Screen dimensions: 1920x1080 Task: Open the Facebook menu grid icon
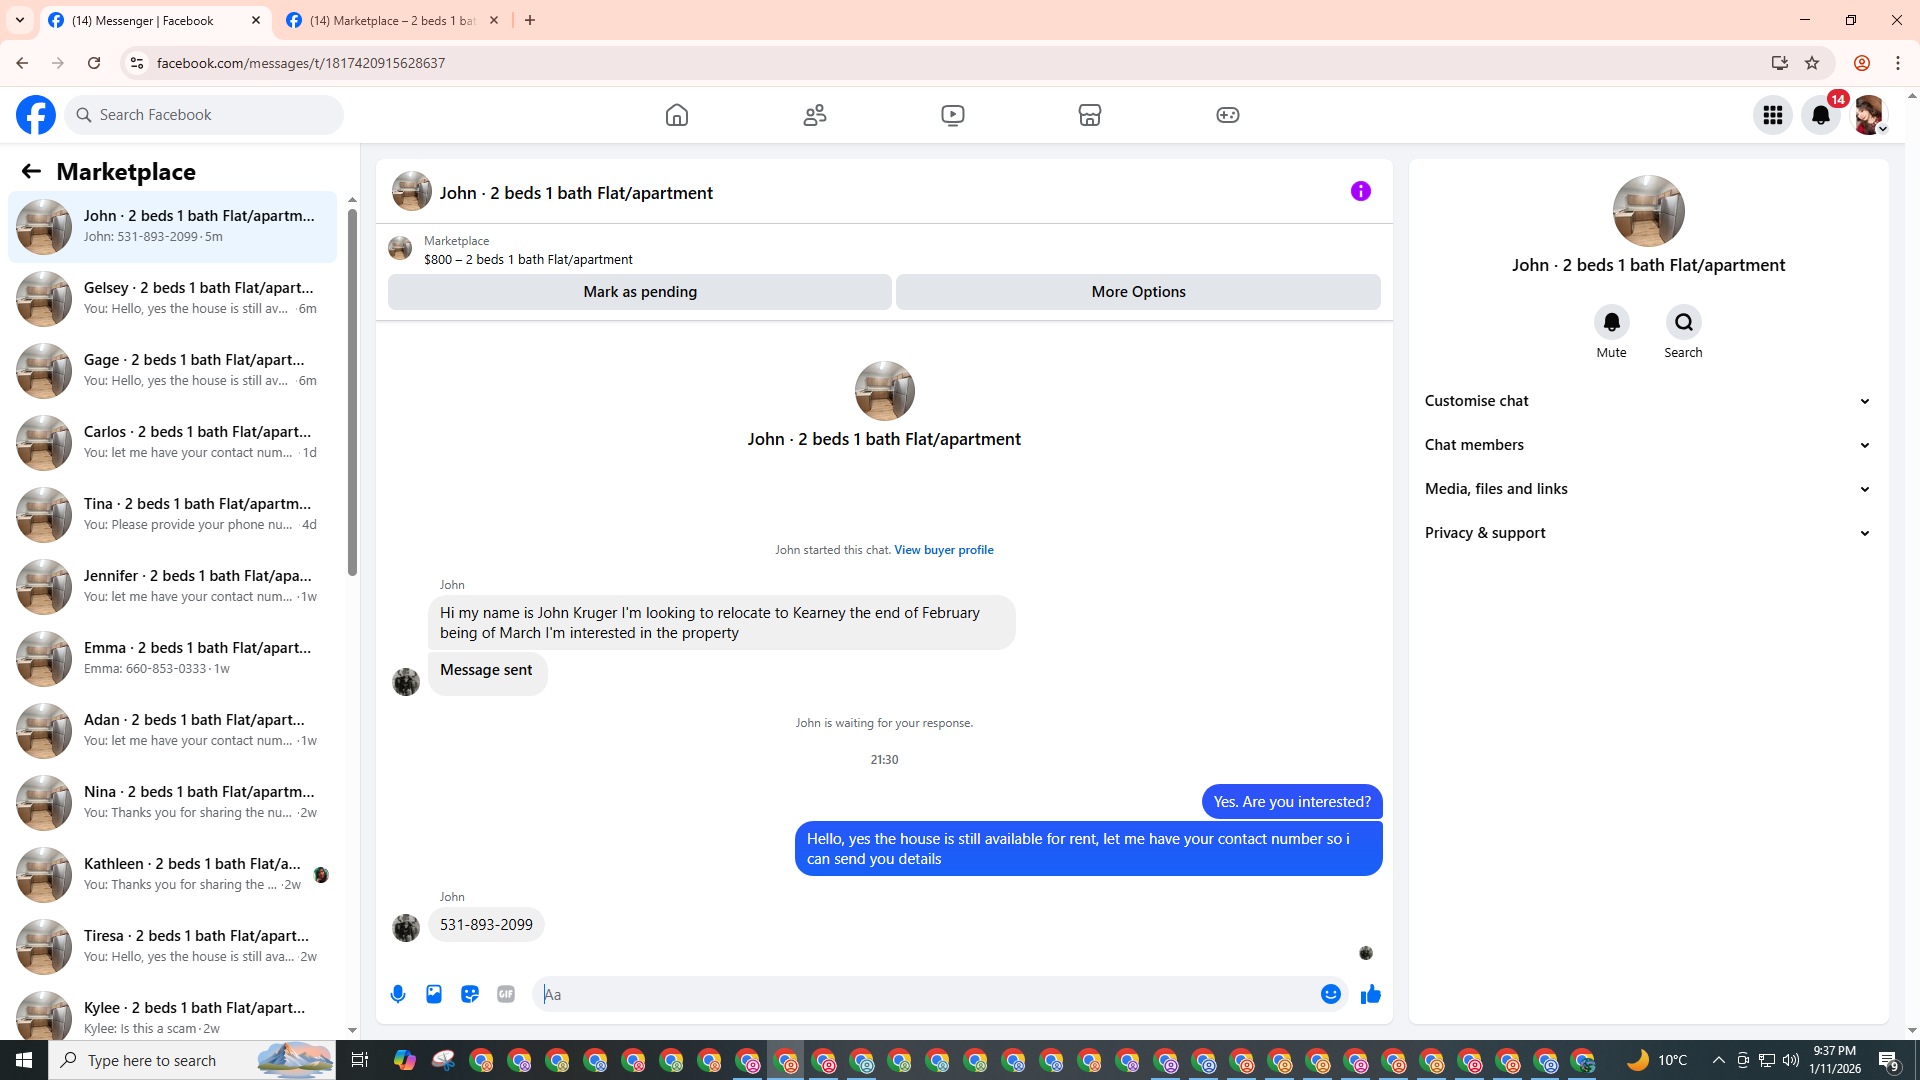pos(1773,115)
